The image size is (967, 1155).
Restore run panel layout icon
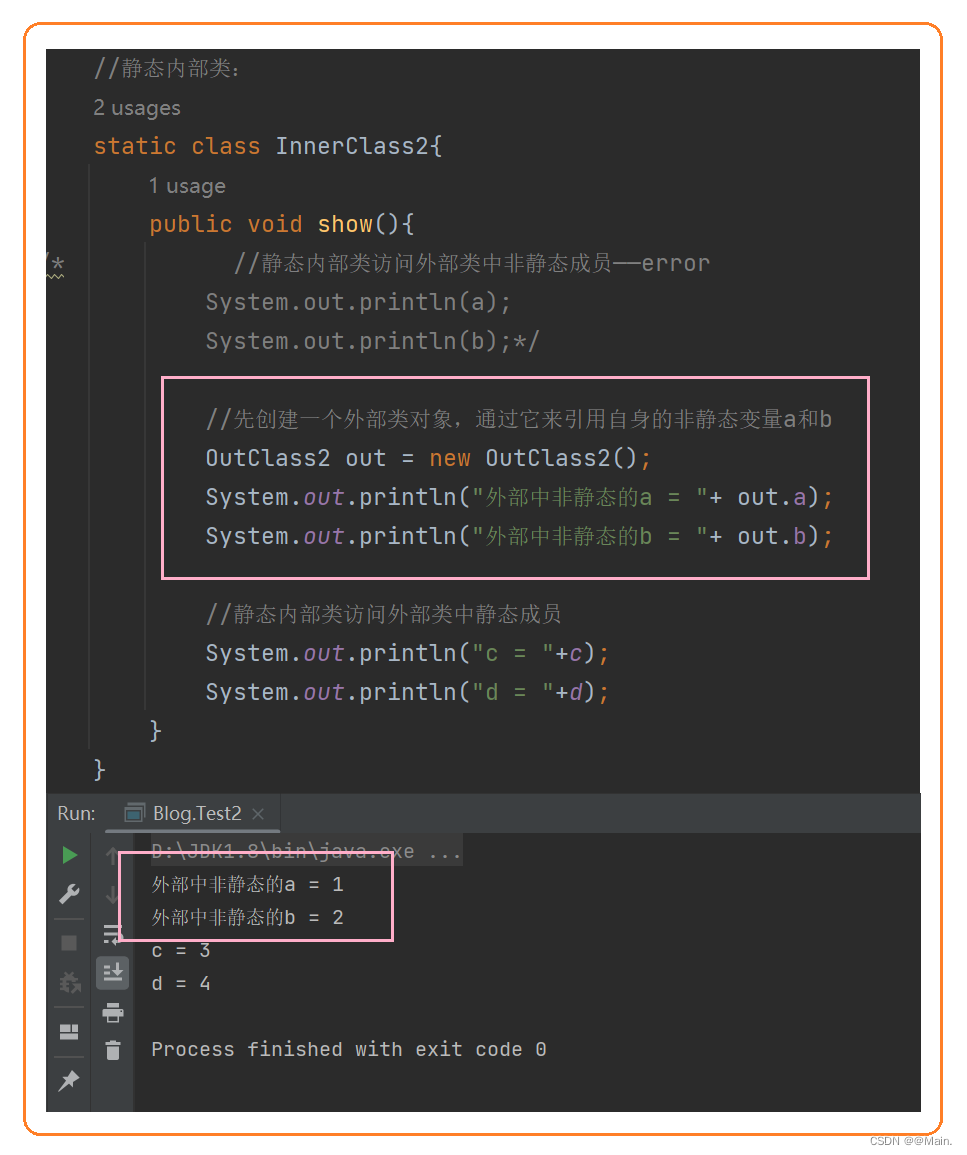click(69, 1031)
